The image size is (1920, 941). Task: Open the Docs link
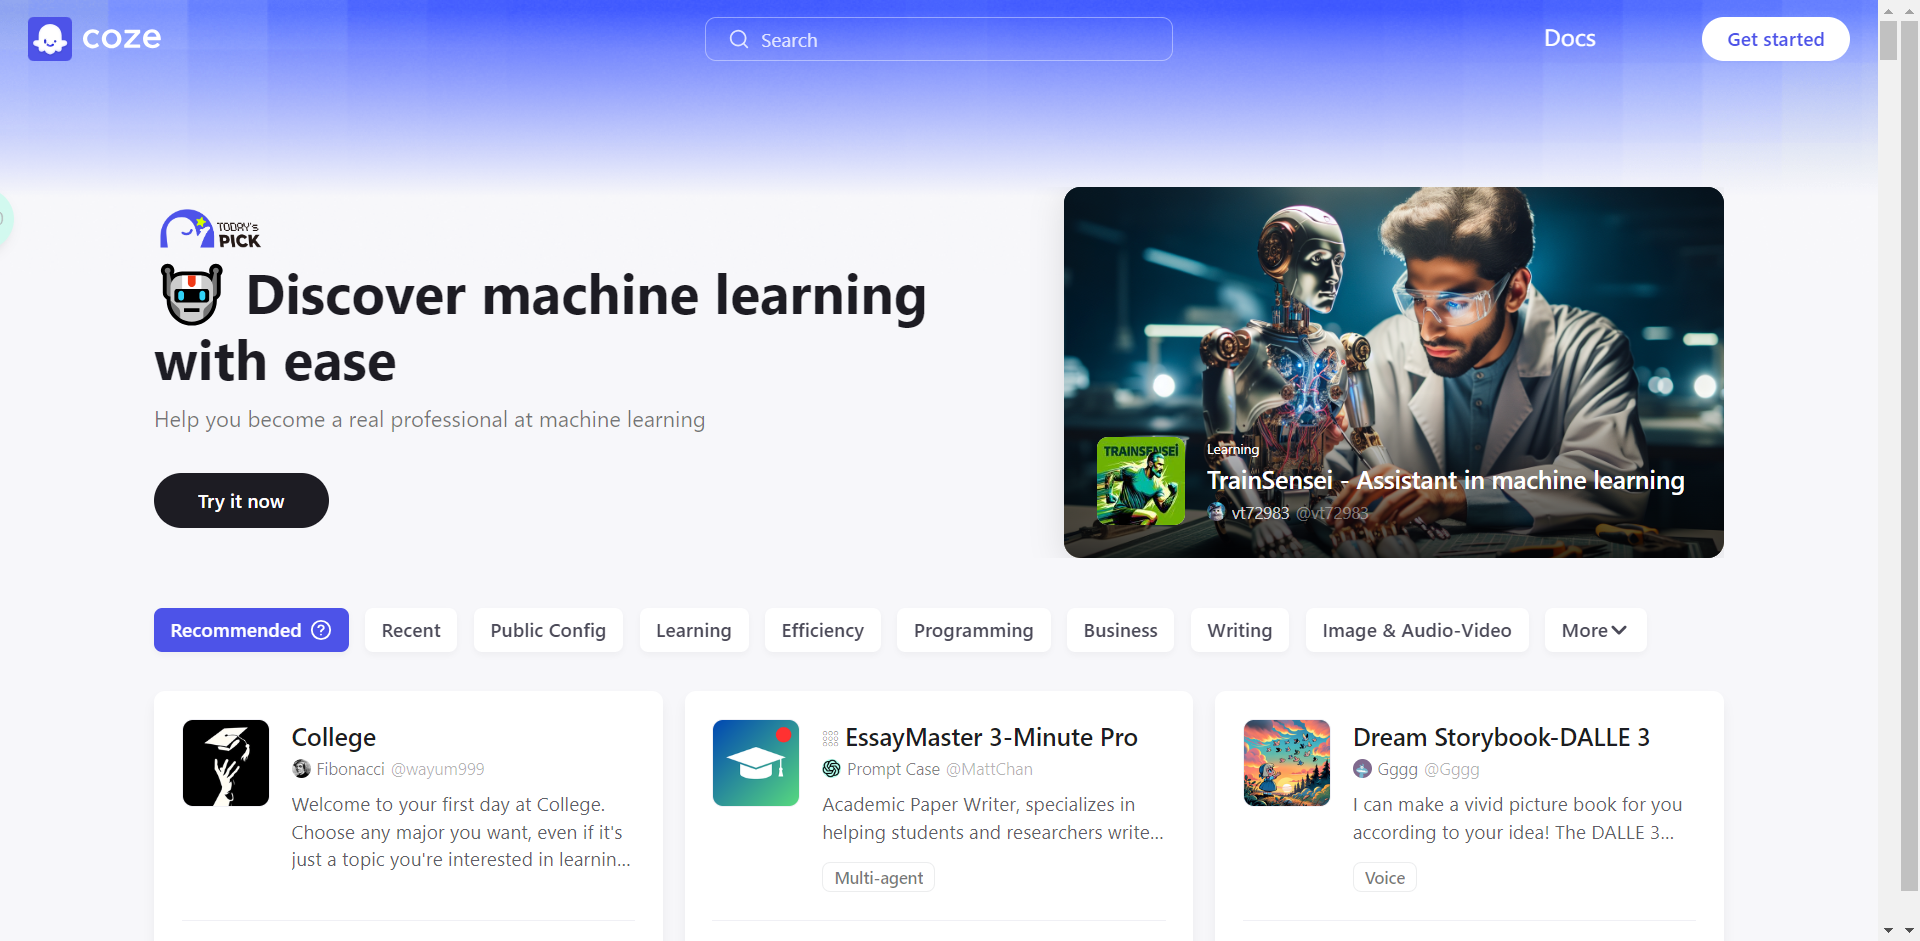(1569, 38)
